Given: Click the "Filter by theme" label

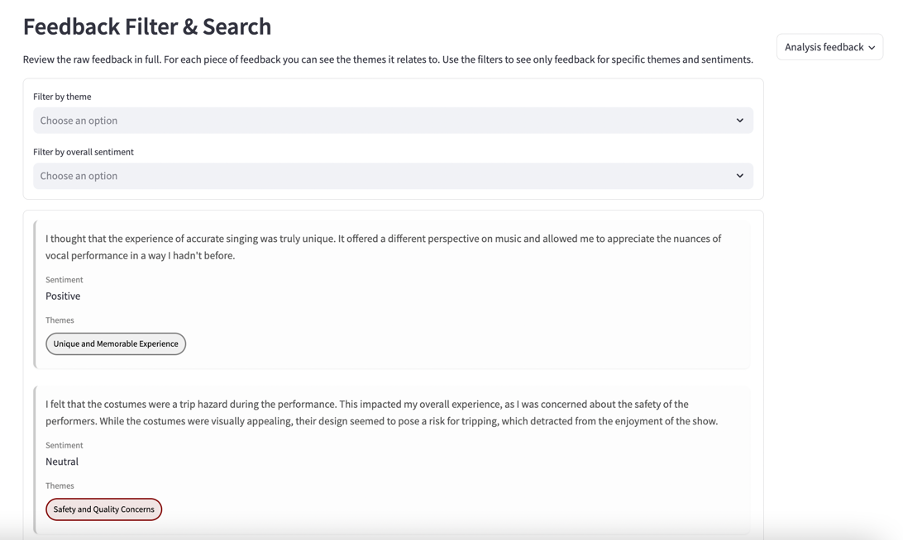Looking at the screenshot, I should click(x=62, y=97).
